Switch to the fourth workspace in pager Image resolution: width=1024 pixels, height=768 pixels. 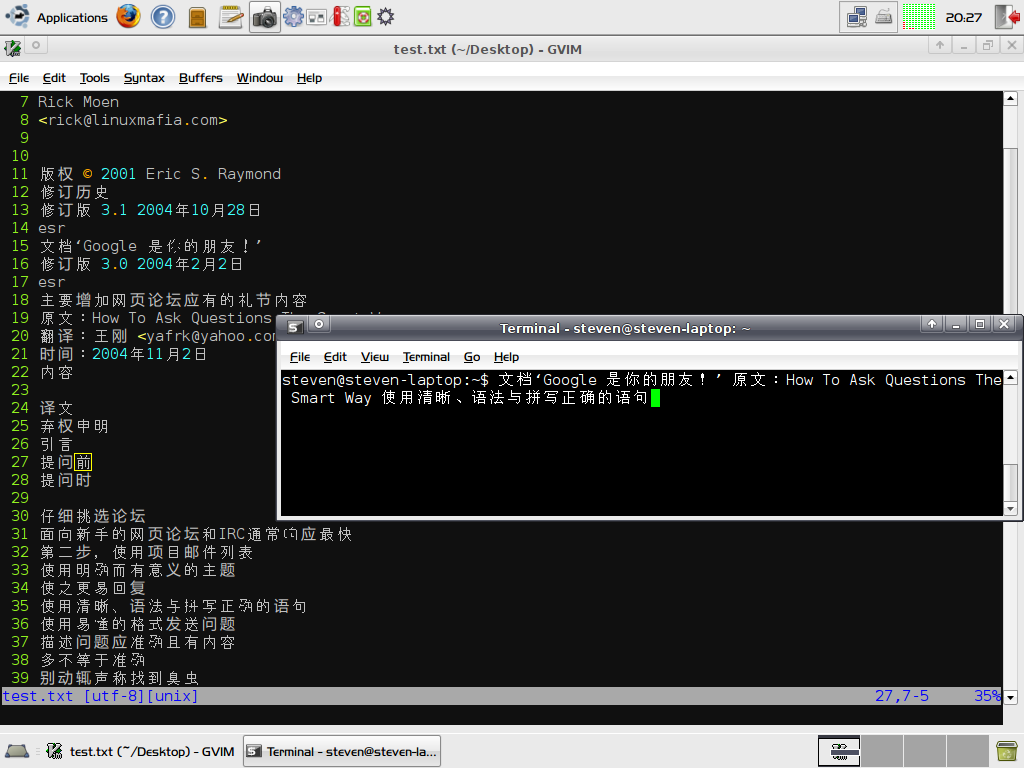967,751
